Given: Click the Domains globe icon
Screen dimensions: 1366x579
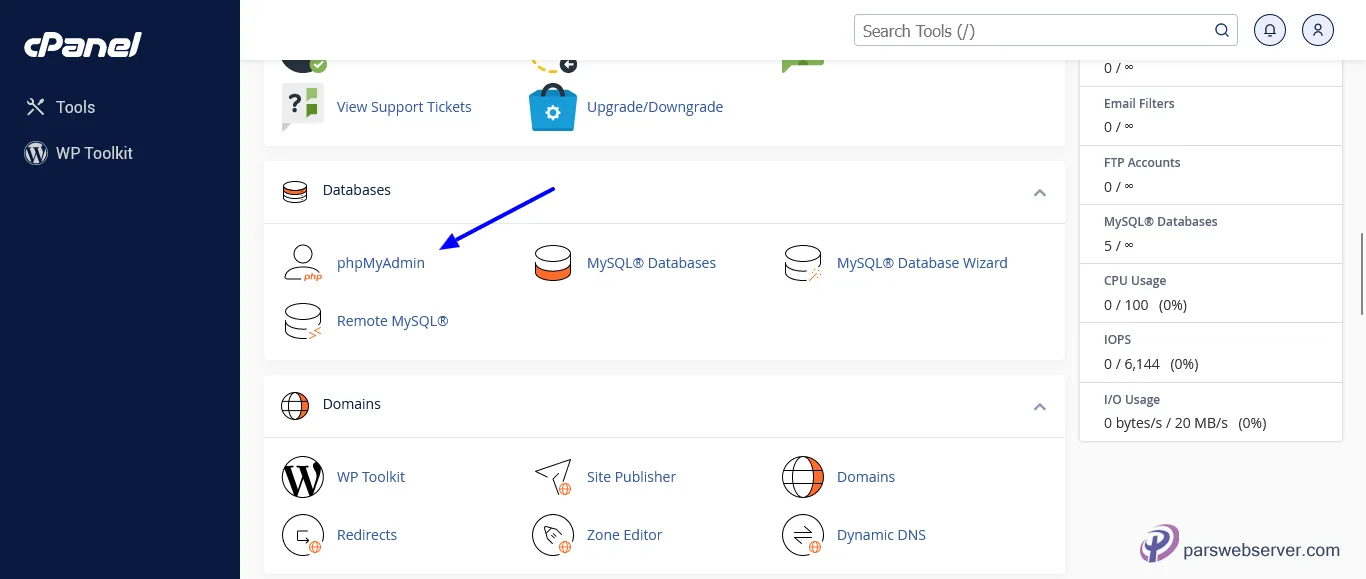Looking at the screenshot, I should 803,477.
